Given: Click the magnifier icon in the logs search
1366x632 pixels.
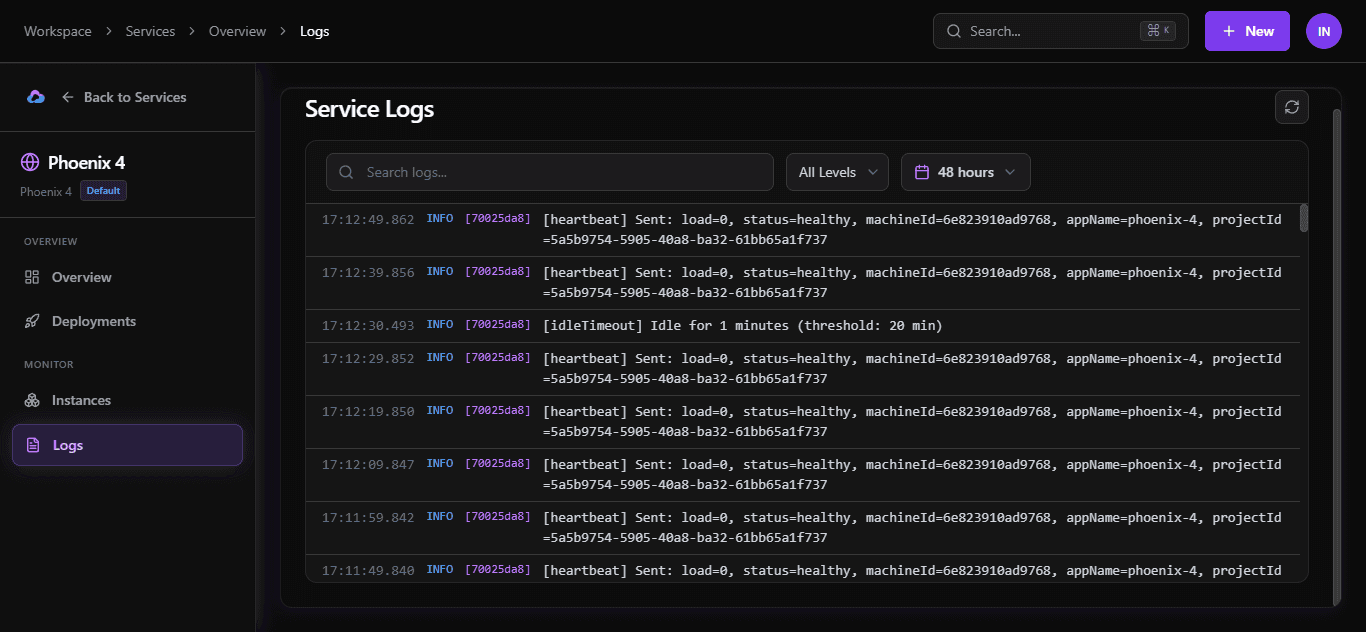Looking at the screenshot, I should click(345, 172).
